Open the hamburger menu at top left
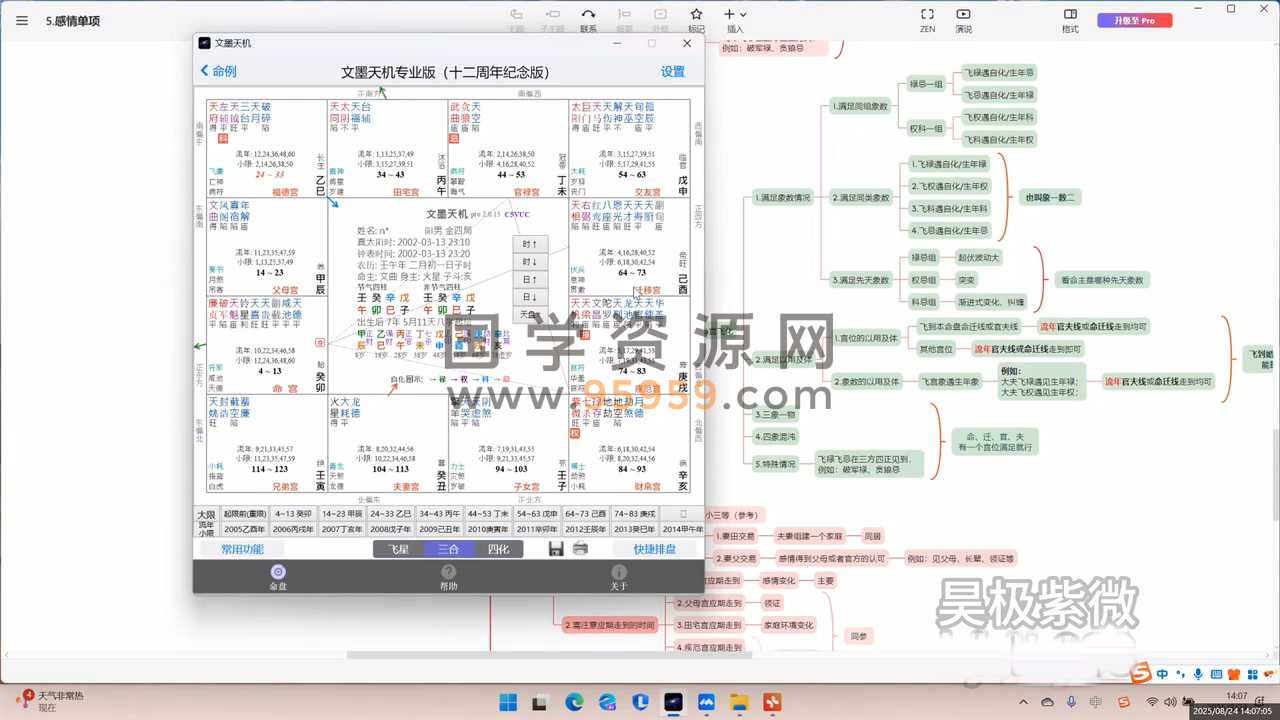The image size is (1280, 720). point(22,20)
